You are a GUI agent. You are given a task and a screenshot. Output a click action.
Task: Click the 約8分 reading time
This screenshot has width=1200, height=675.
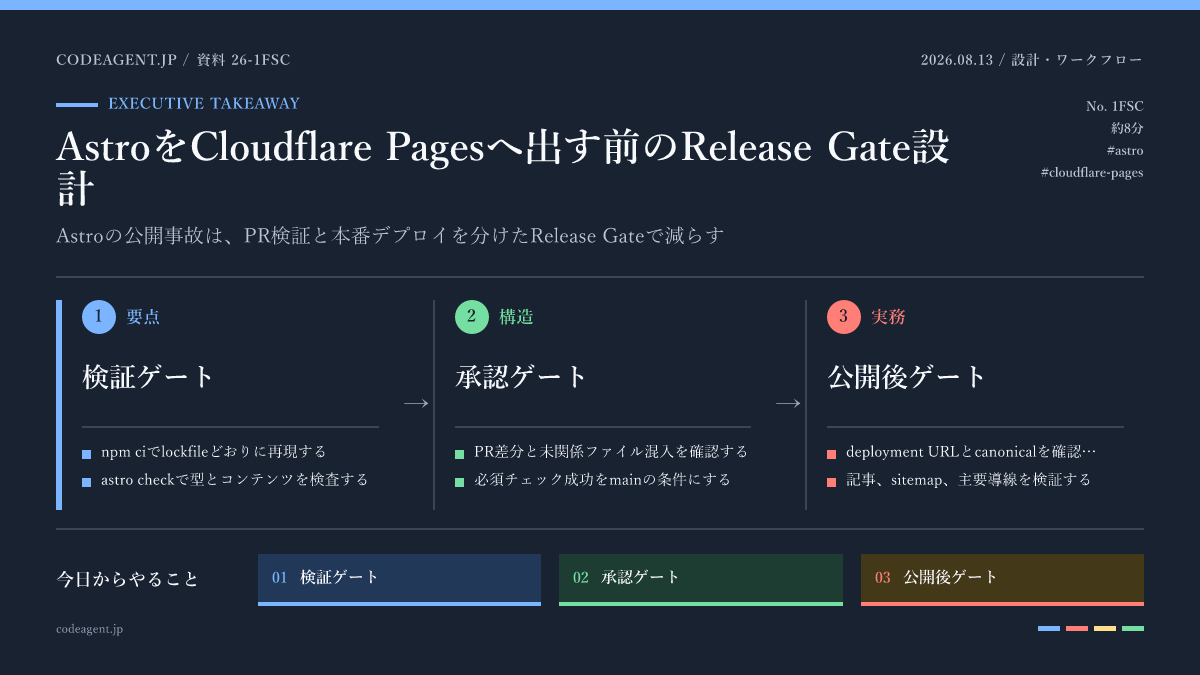pyautogui.click(x=1127, y=128)
